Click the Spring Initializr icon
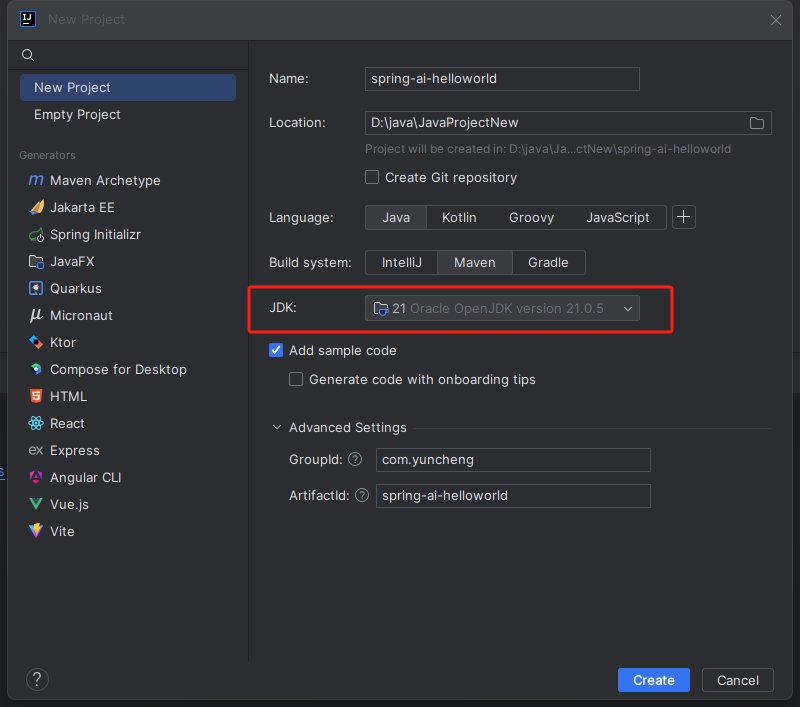 [x=36, y=234]
